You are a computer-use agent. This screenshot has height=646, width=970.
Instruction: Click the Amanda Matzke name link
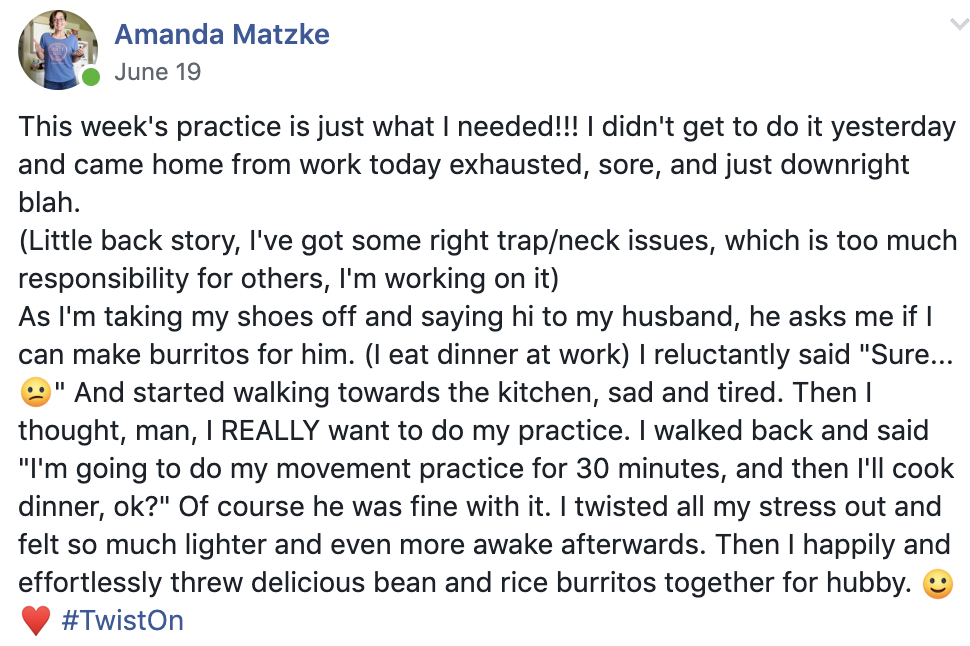222,34
